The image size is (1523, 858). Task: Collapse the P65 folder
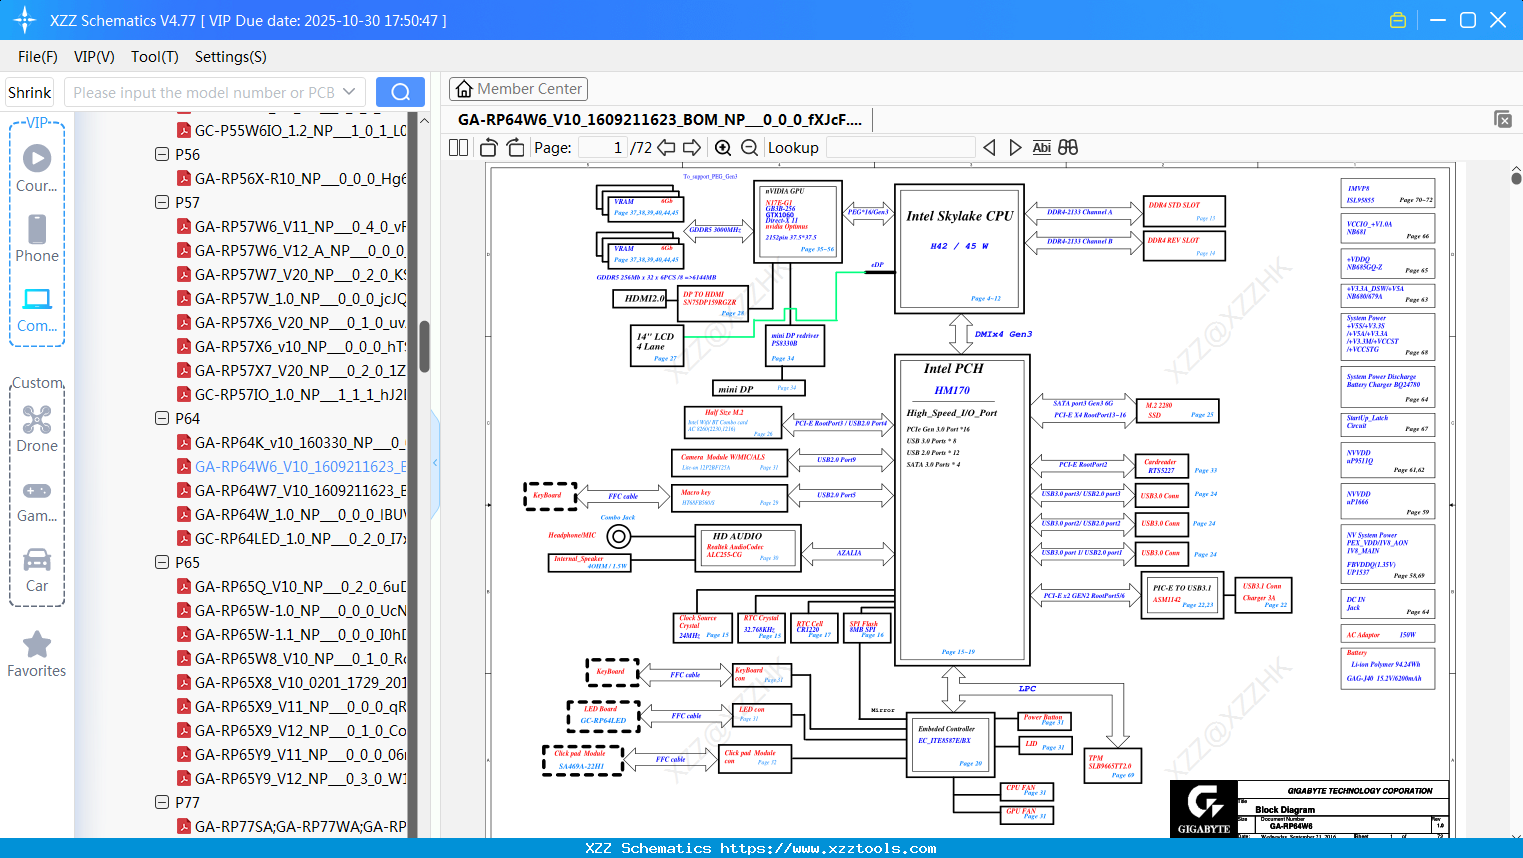point(162,562)
